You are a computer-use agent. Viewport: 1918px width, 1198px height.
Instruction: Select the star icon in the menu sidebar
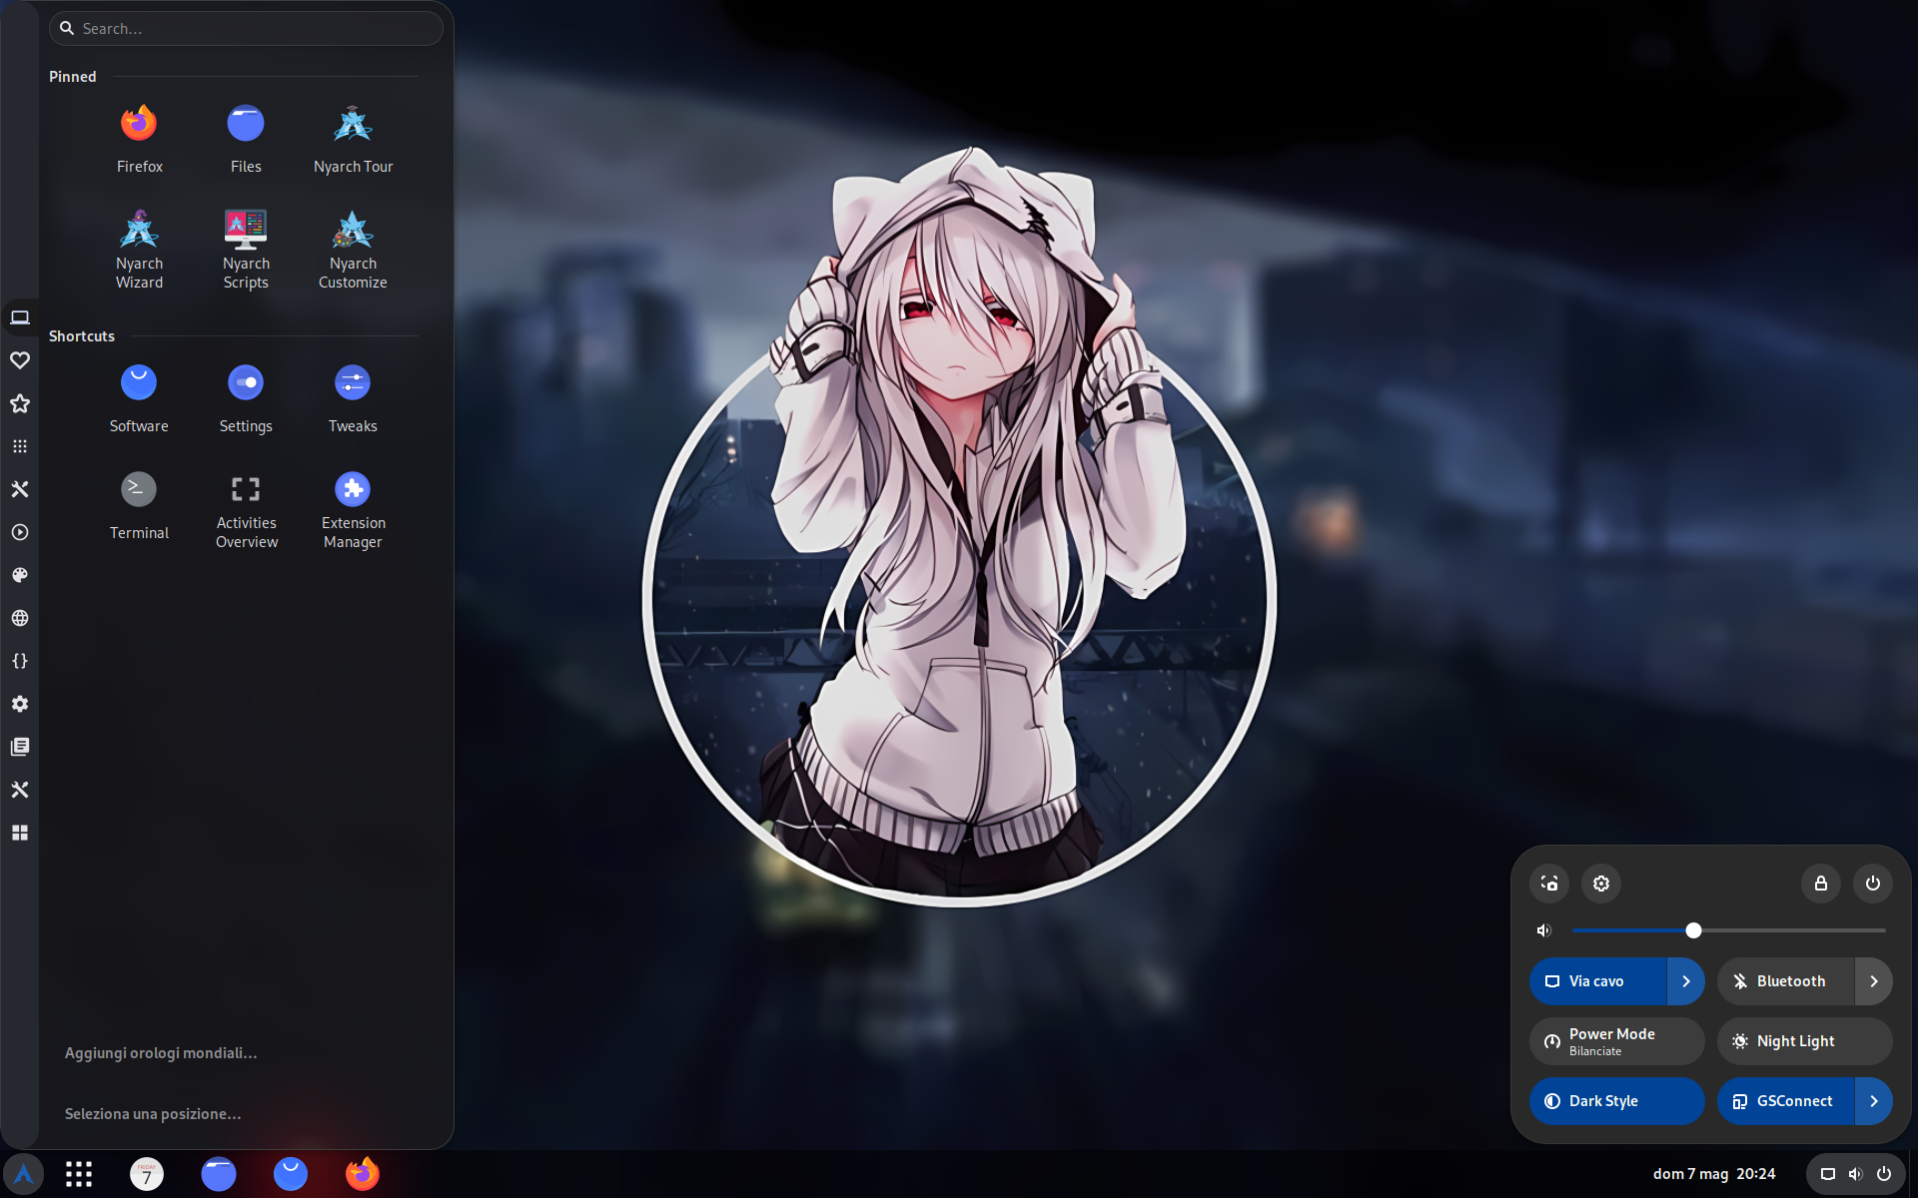(20, 403)
